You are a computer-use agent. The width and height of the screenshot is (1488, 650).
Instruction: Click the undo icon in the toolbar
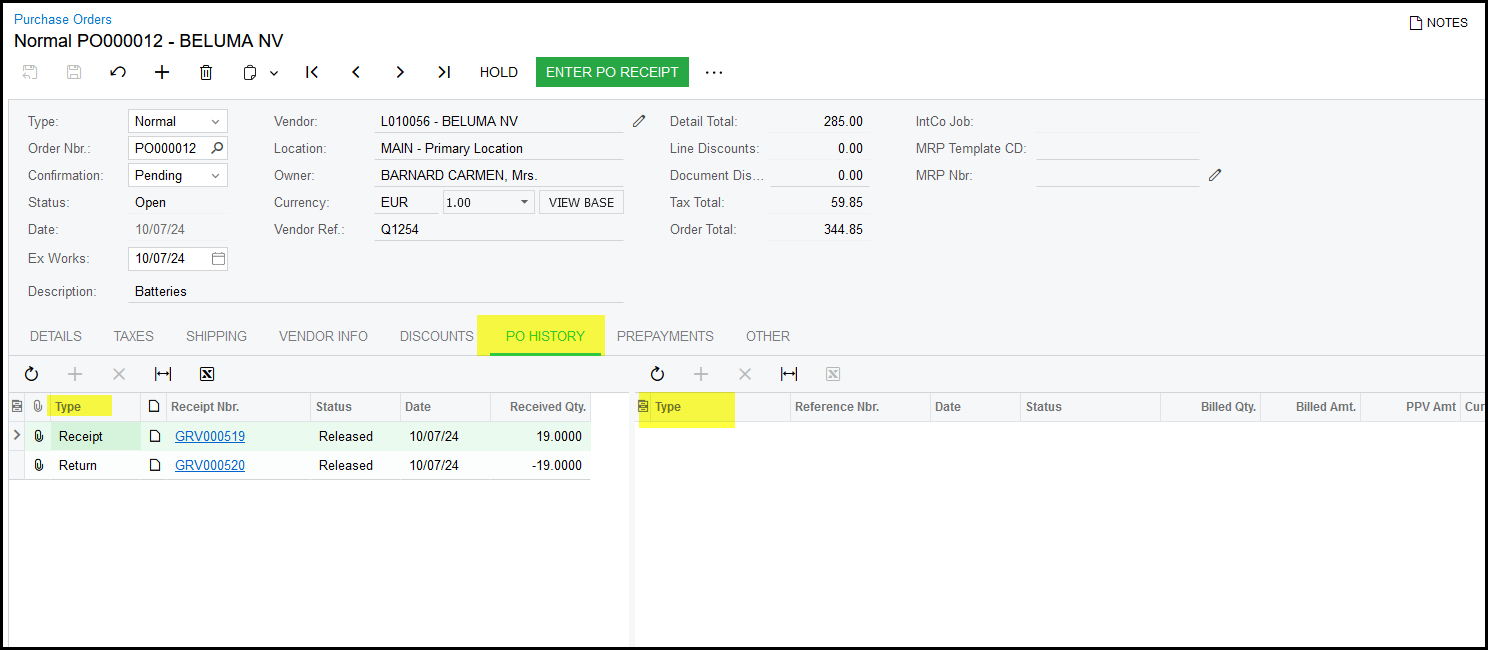(118, 72)
